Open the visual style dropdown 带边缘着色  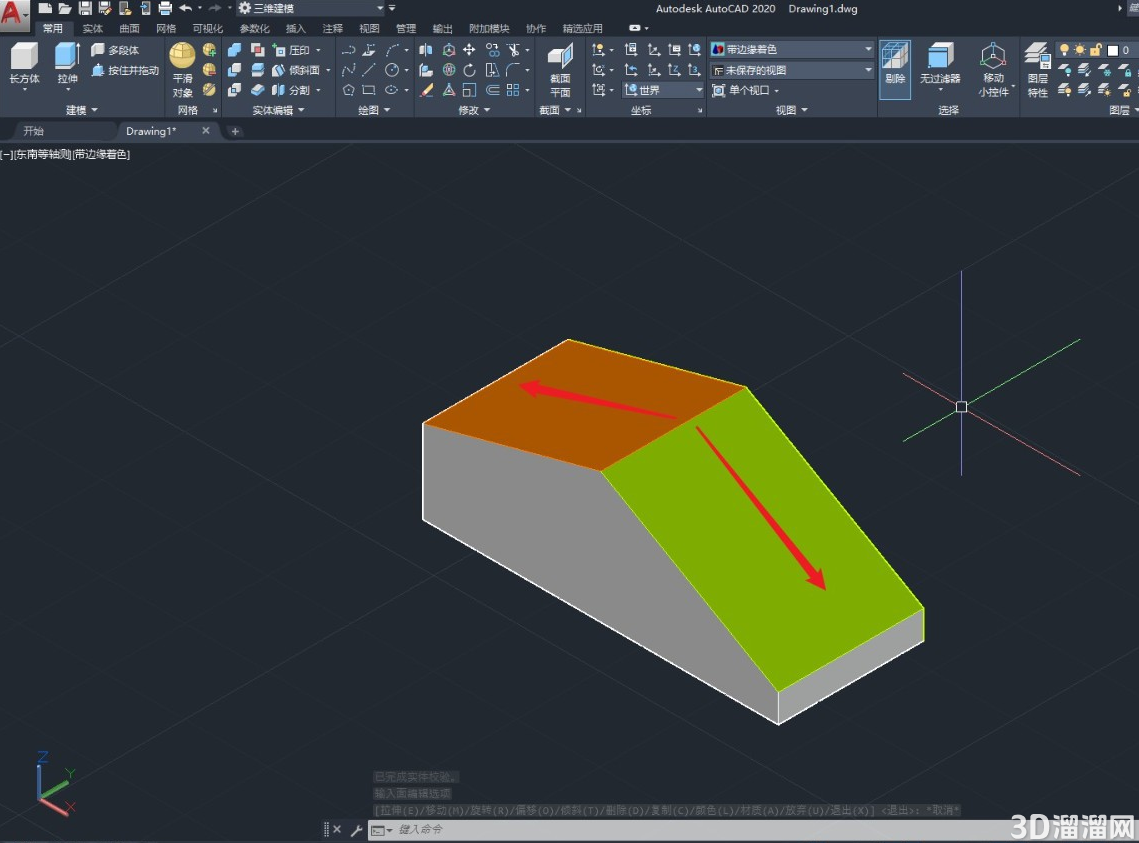pyautogui.click(x=791, y=49)
